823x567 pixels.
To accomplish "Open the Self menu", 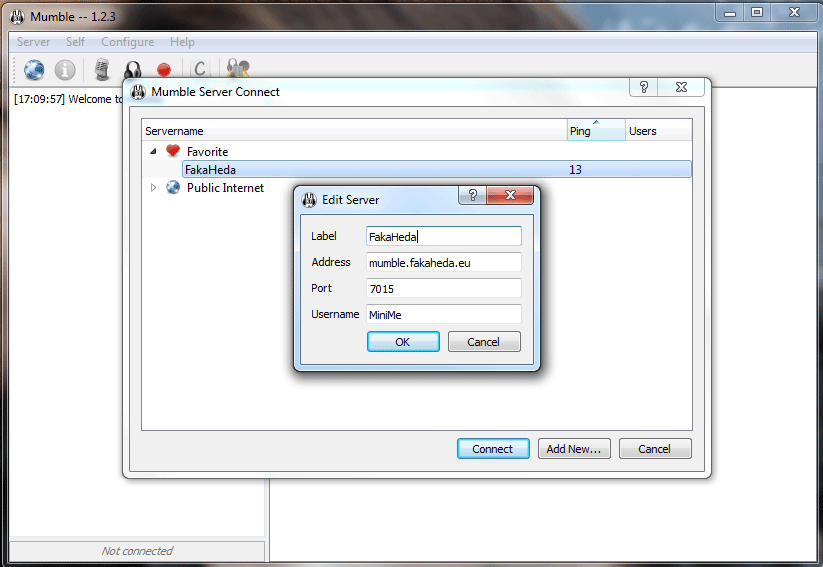I will tap(75, 42).
